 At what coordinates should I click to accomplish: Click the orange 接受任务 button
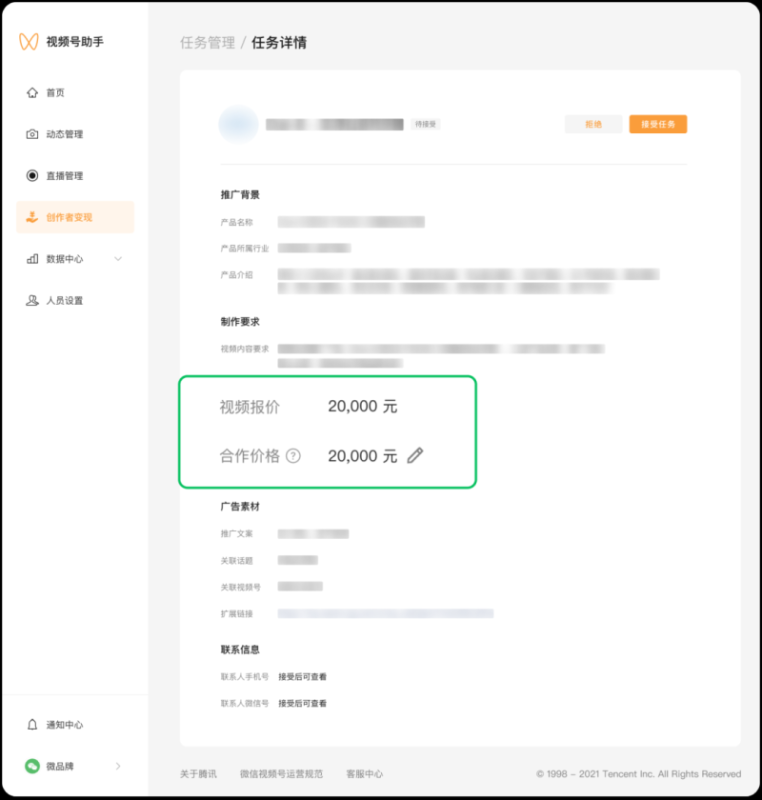click(x=658, y=124)
